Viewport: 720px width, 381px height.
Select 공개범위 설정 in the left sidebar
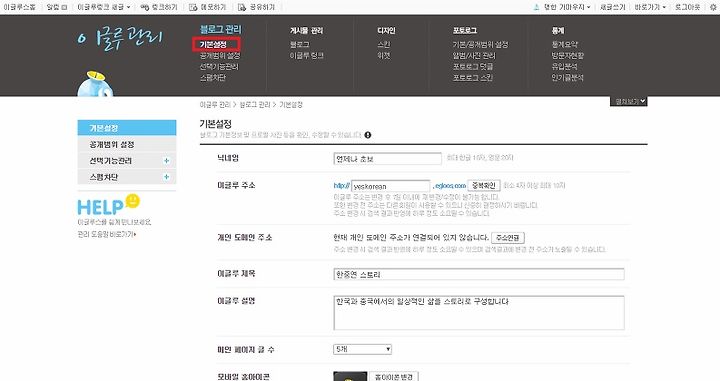[127, 144]
